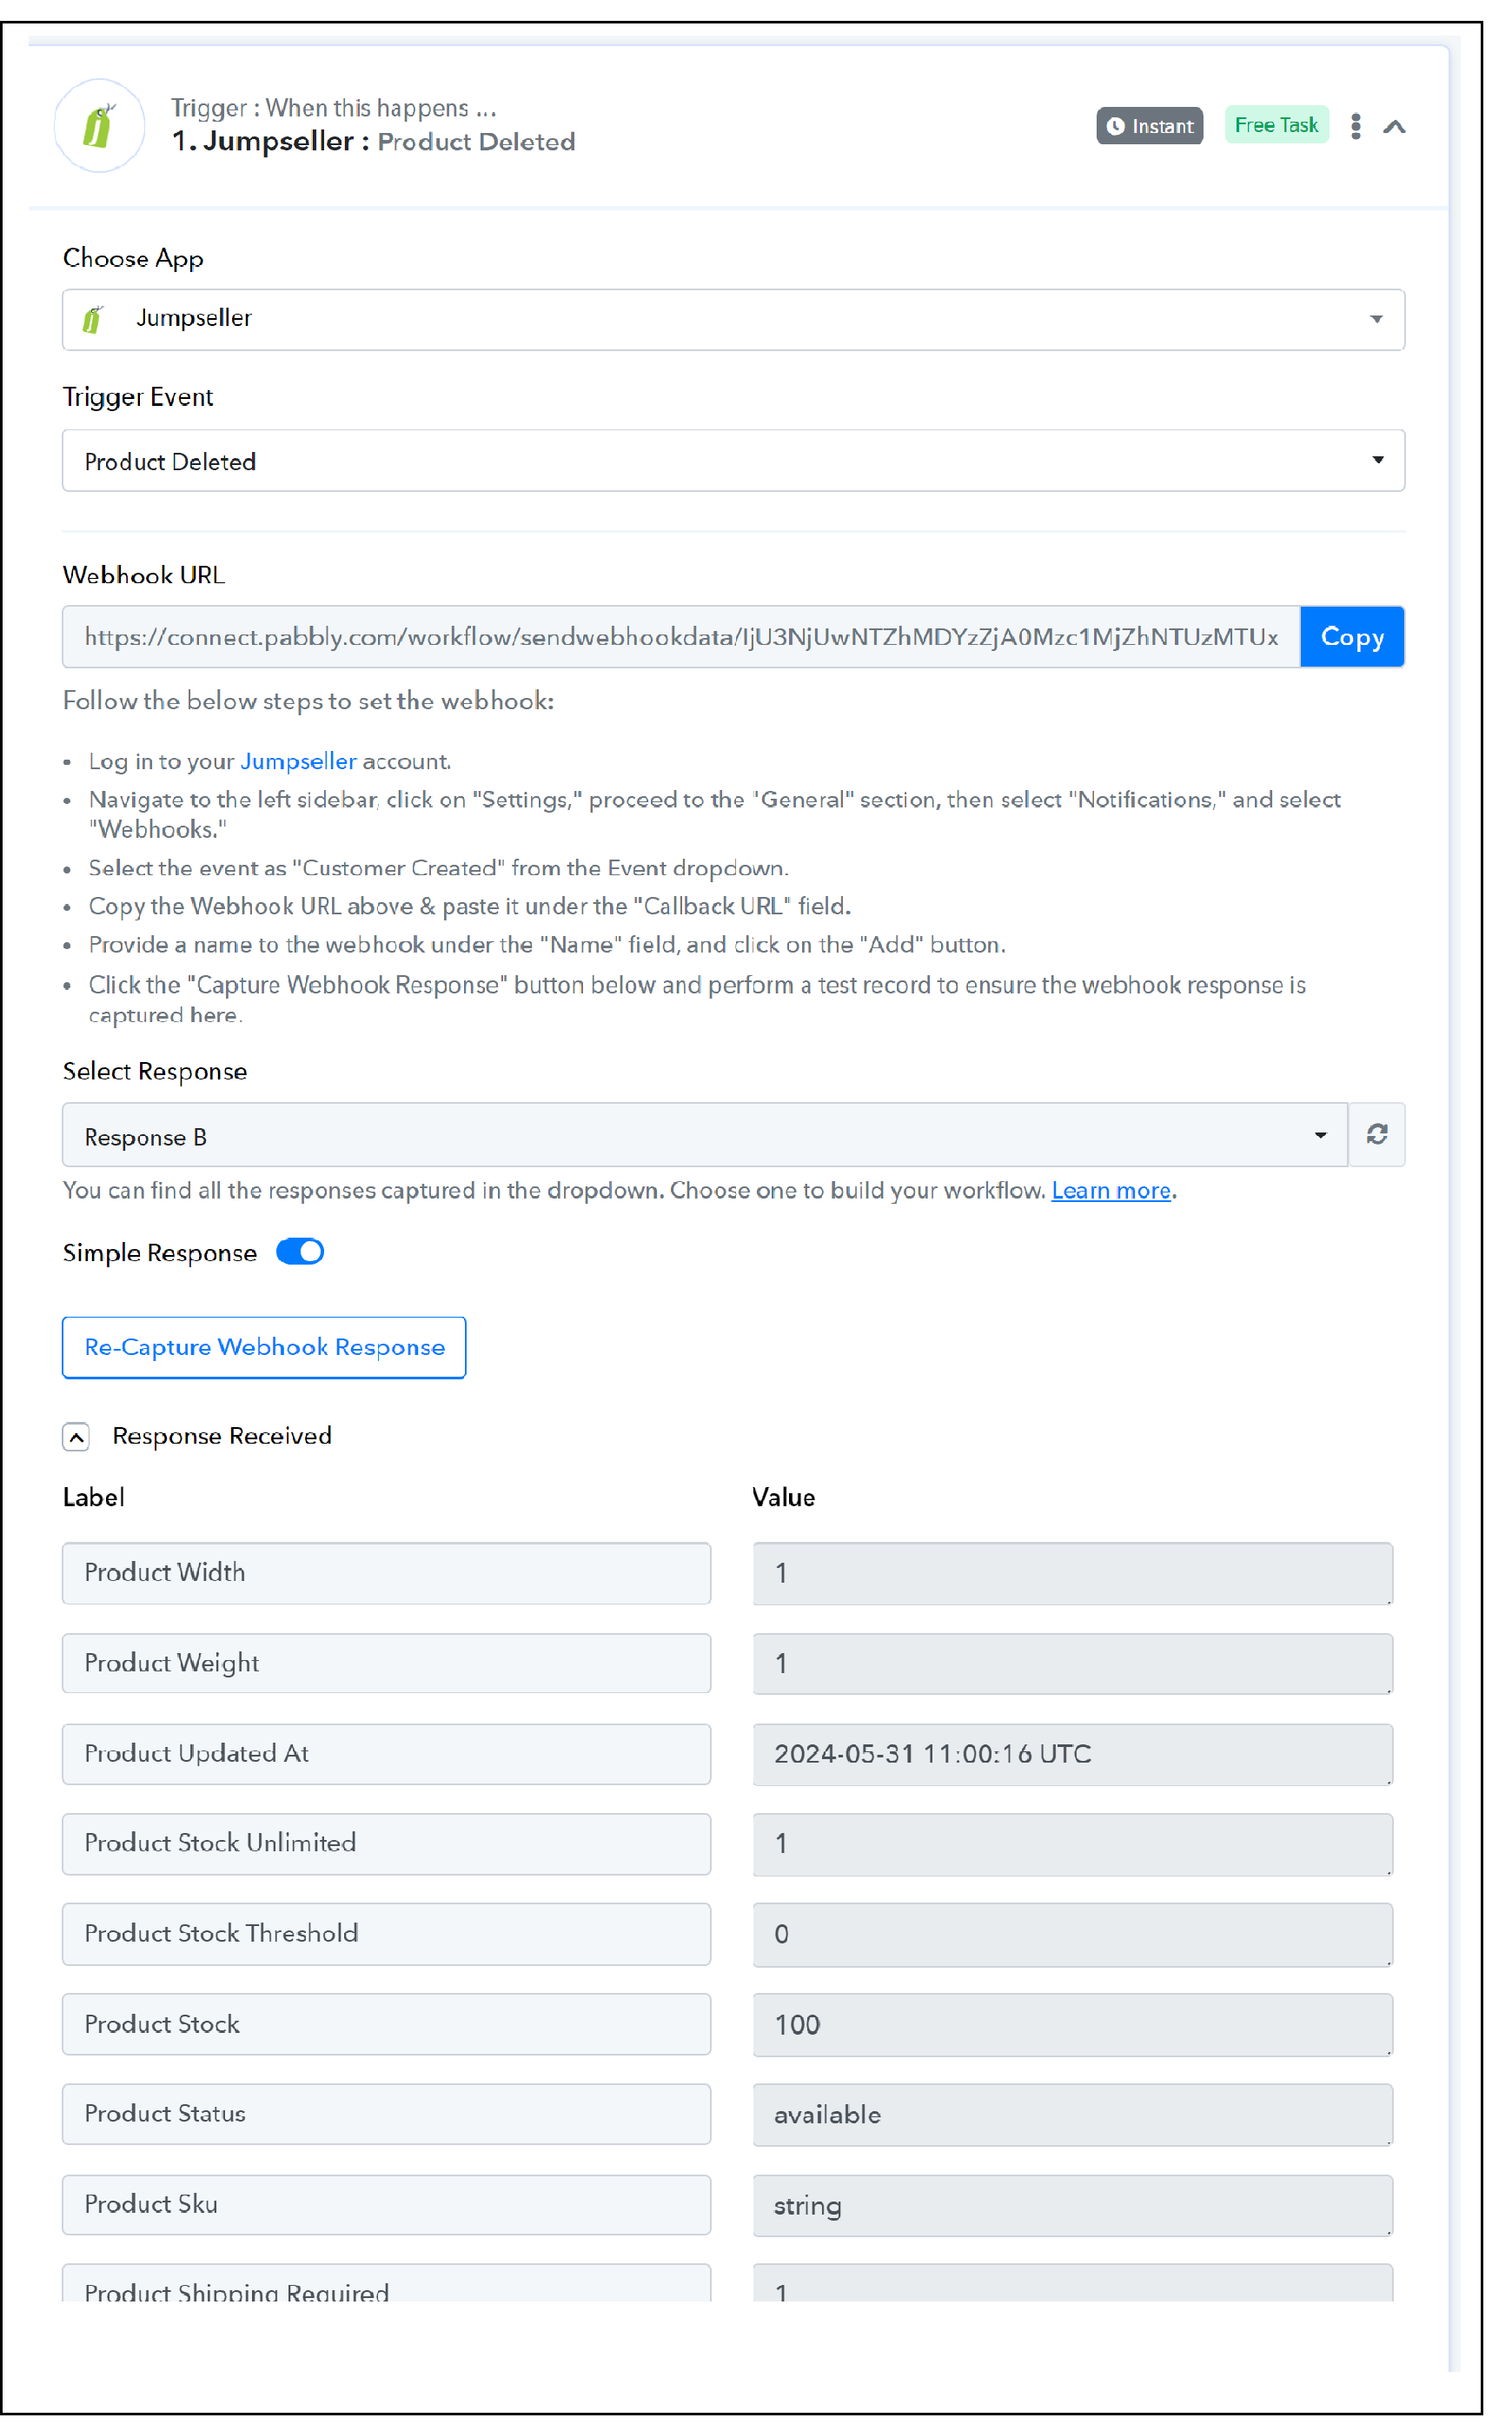Open the Trigger Event dropdown

tap(733, 461)
